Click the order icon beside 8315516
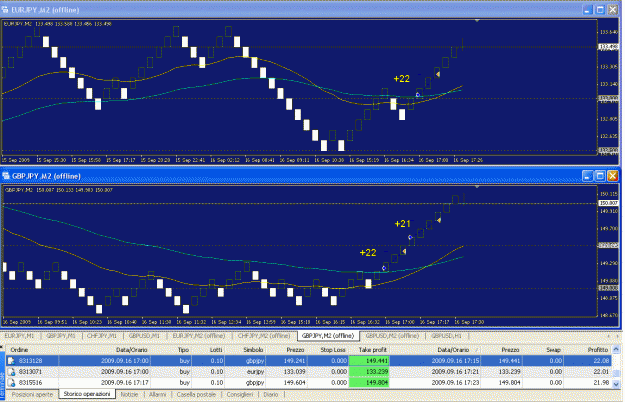Viewport: 625px width, 402px height. [x=11, y=383]
